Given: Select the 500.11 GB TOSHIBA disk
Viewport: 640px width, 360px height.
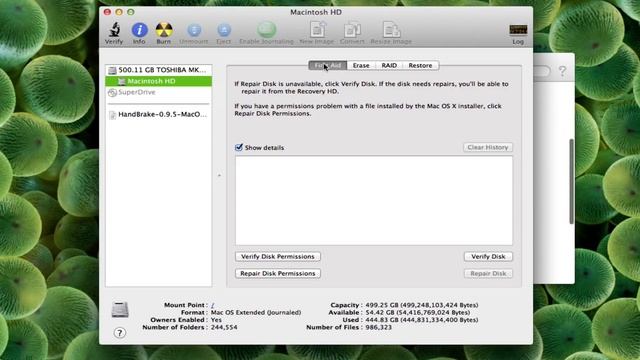Looking at the screenshot, I should 158,70.
